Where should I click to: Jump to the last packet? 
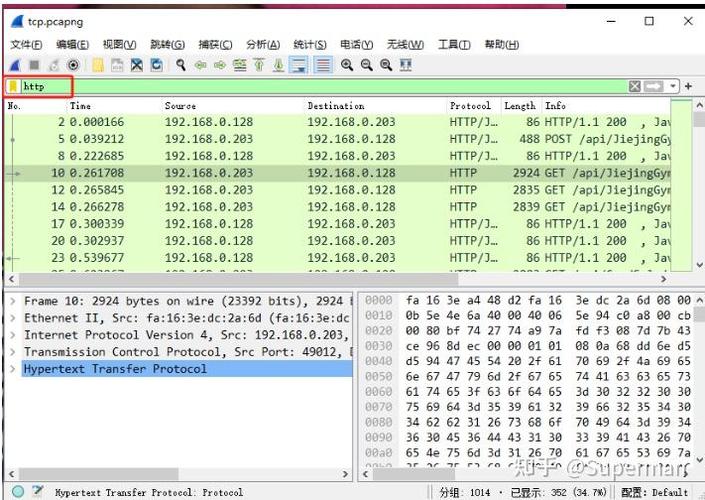[x=279, y=65]
